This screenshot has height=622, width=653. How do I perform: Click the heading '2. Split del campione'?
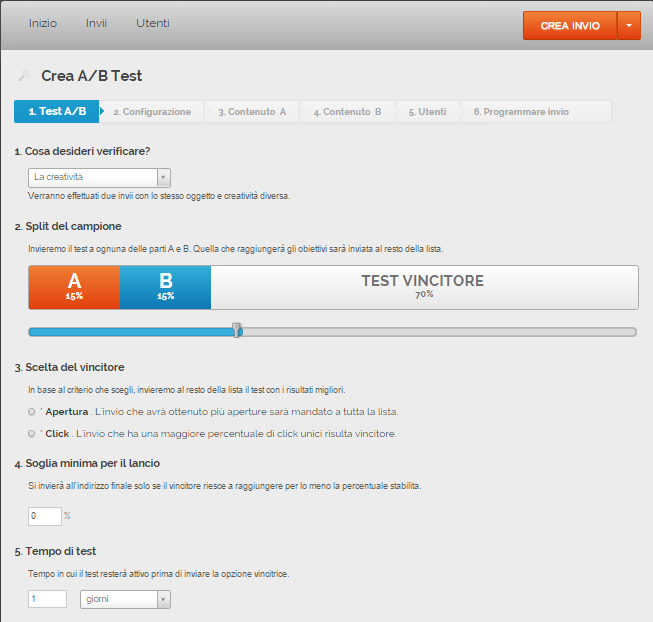tap(68, 226)
